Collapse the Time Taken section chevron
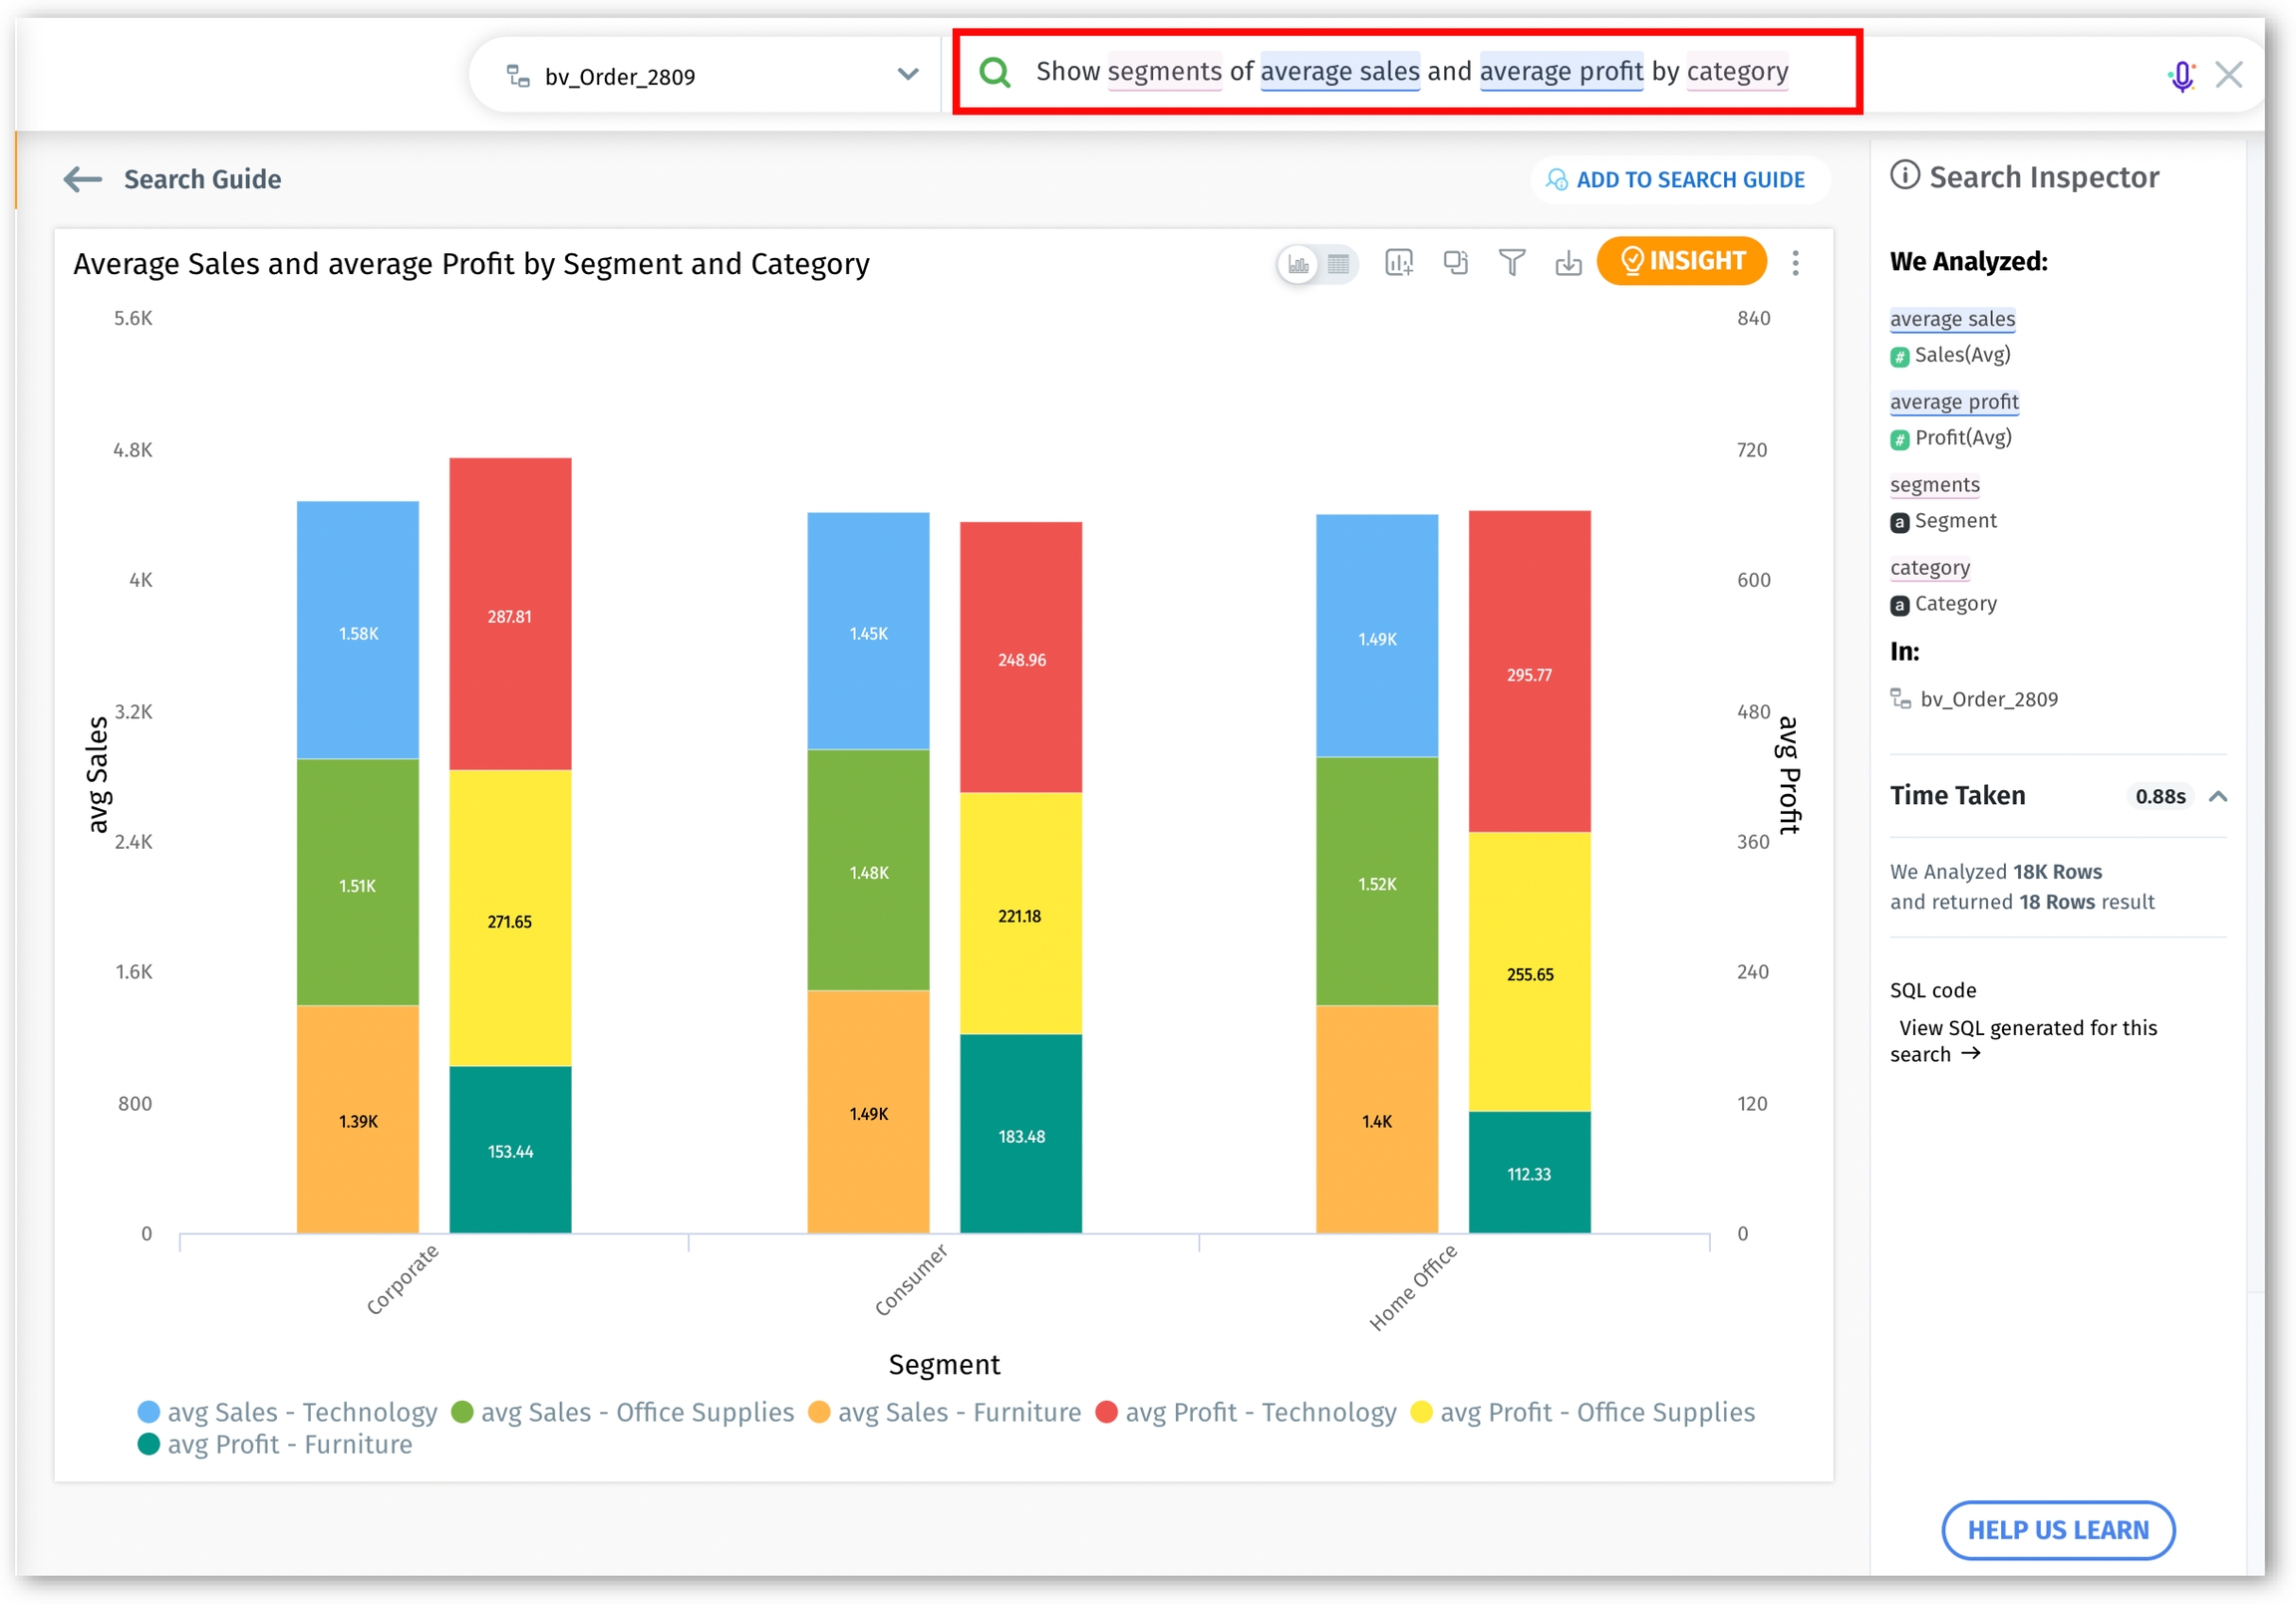Image resolution: width=2296 pixels, height=1604 pixels. (x=2218, y=797)
